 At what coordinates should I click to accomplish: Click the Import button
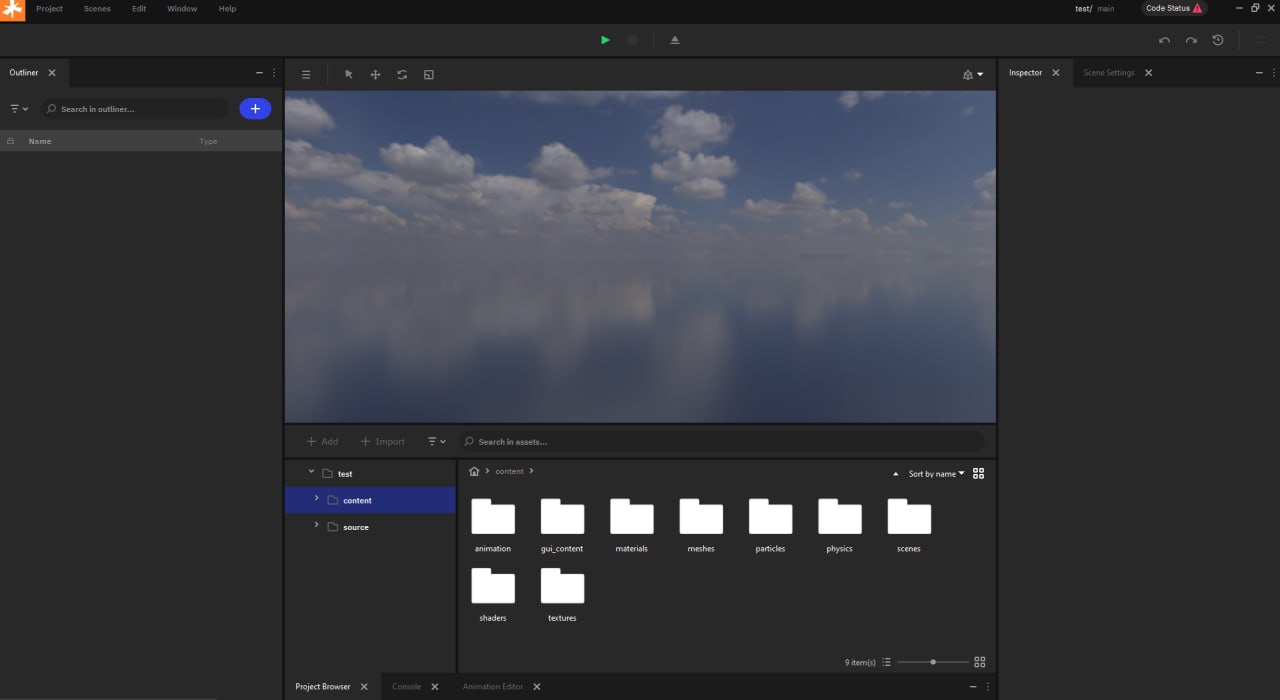click(x=383, y=441)
